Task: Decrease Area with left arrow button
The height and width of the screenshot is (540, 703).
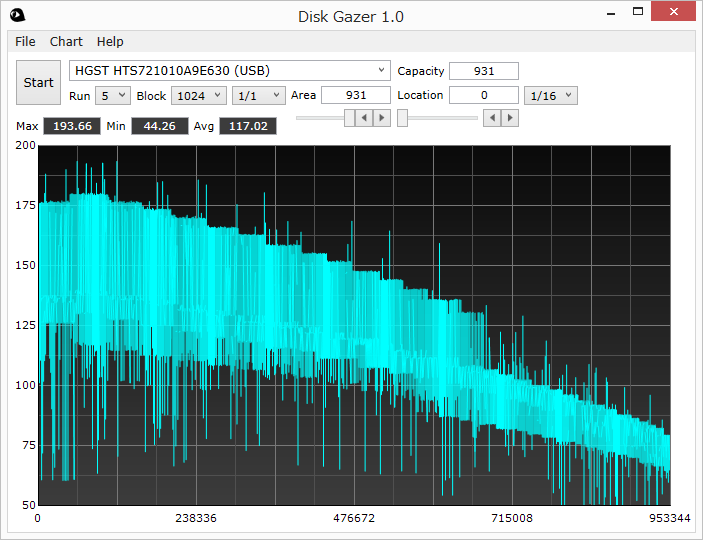Action: pyautogui.click(x=364, y=118)
